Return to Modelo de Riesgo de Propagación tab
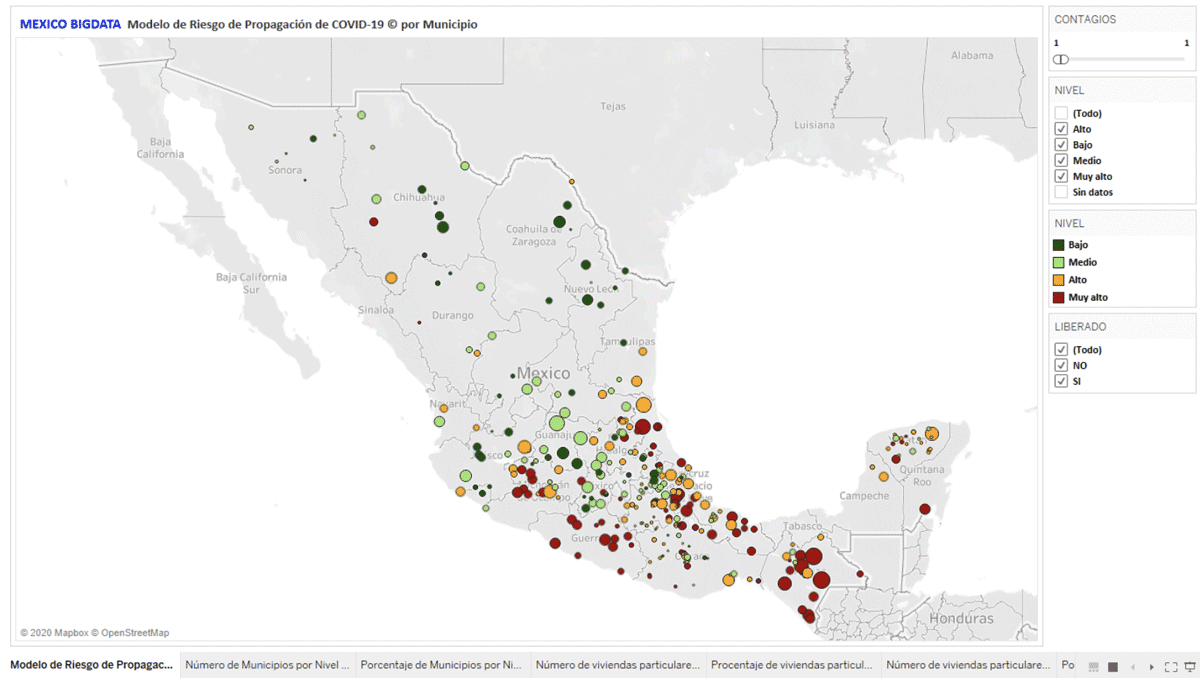Image resolution: width=1200 pixels, height=689 pixels. tap(90, 664)
